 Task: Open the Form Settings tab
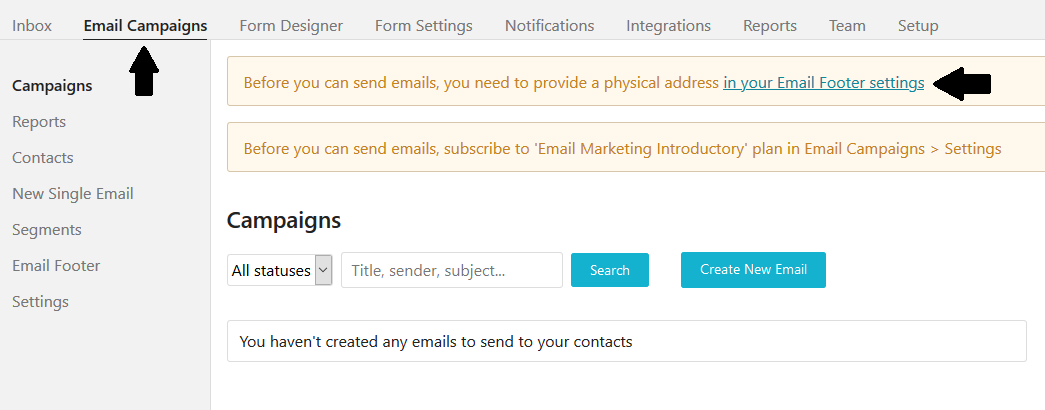point(423,26)
